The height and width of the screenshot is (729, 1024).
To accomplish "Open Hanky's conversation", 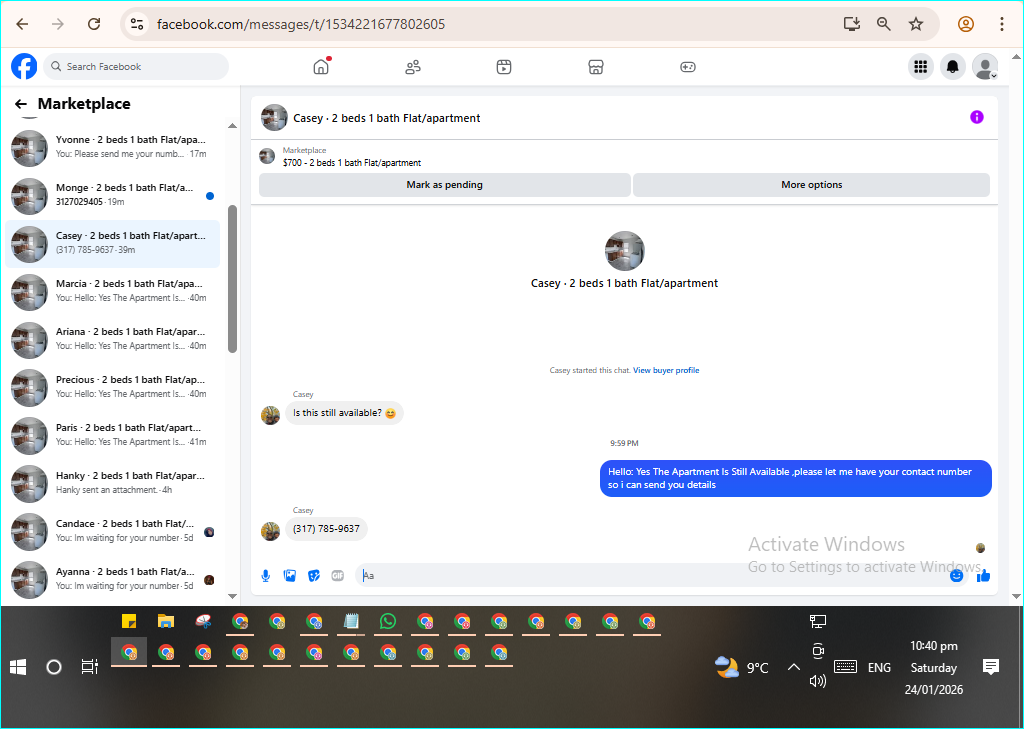I will [x=112, y=483].
